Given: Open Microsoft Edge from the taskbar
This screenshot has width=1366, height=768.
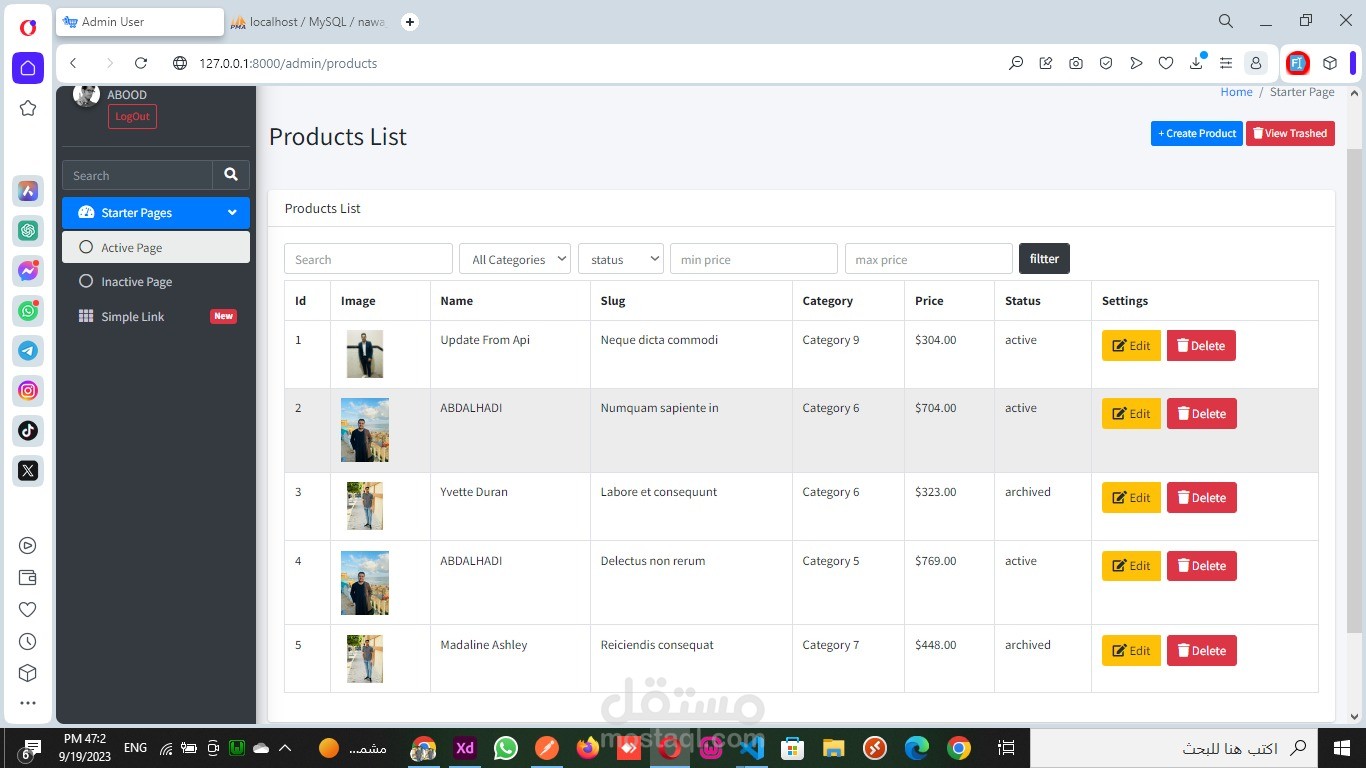Looking at the screenshot, I should click(916, 747).
